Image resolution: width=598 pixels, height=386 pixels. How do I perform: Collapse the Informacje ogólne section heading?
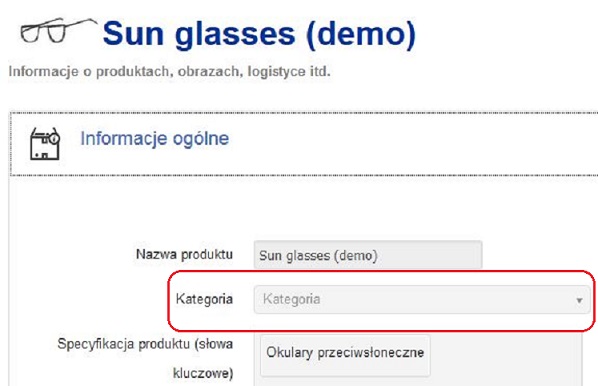[x=154, y=138]
